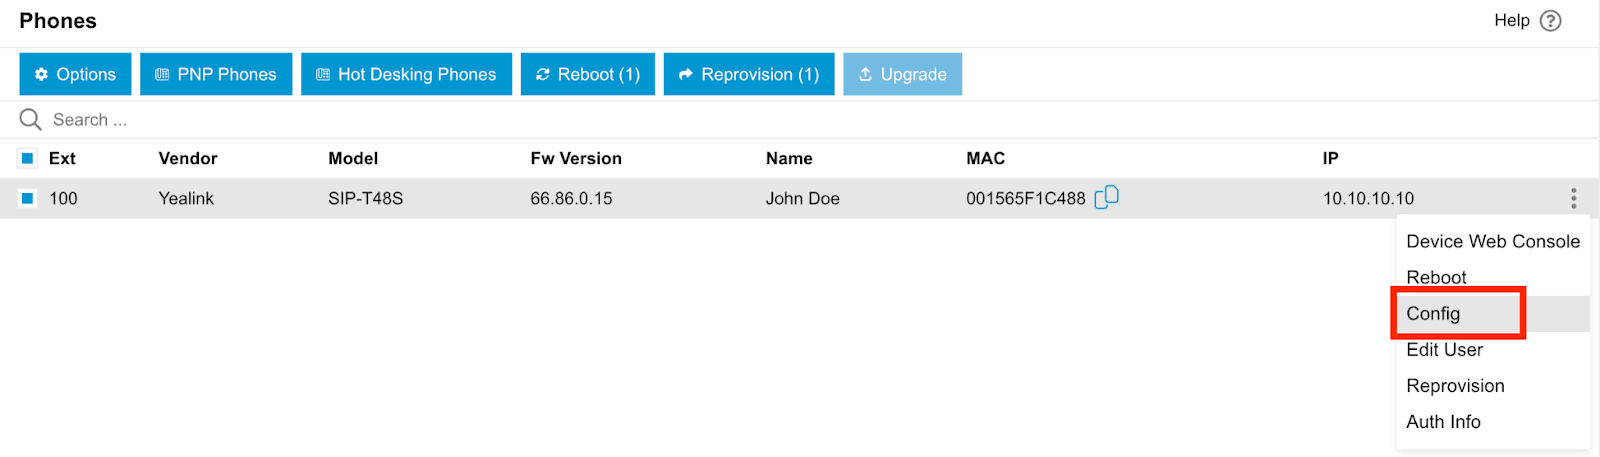Click the help question mark icon
Viewport: 1600px width, 457px height.
1550,21
